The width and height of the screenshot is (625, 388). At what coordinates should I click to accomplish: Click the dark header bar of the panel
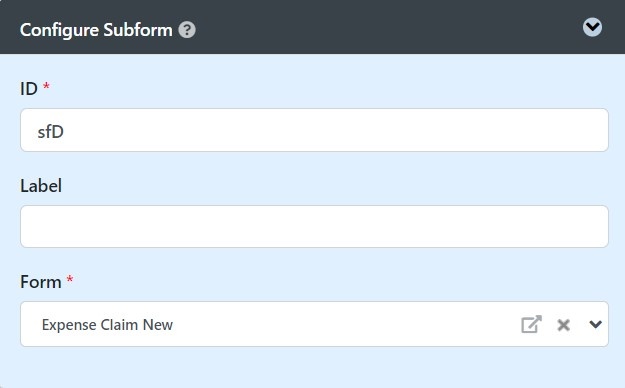312,27
